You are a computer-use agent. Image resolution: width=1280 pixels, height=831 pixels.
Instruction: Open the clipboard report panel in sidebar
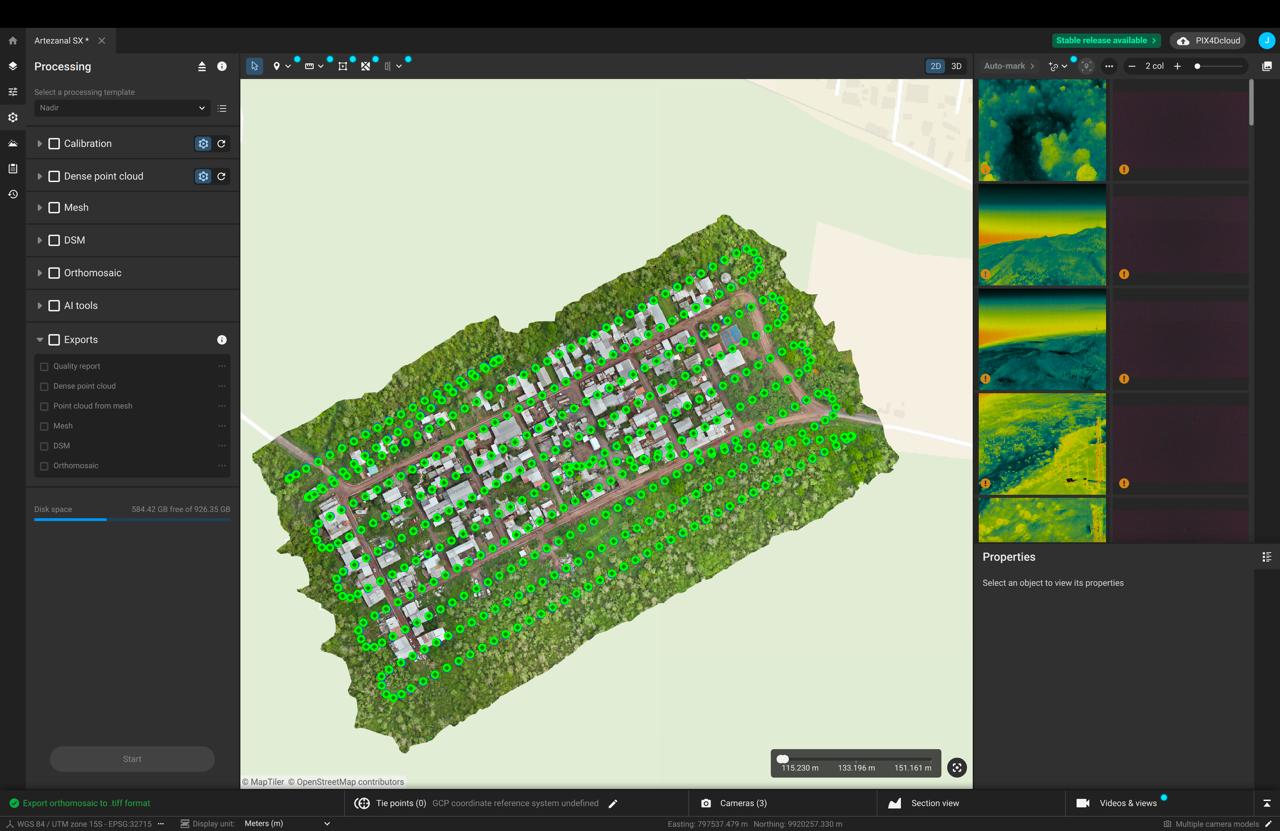(13, 169)
